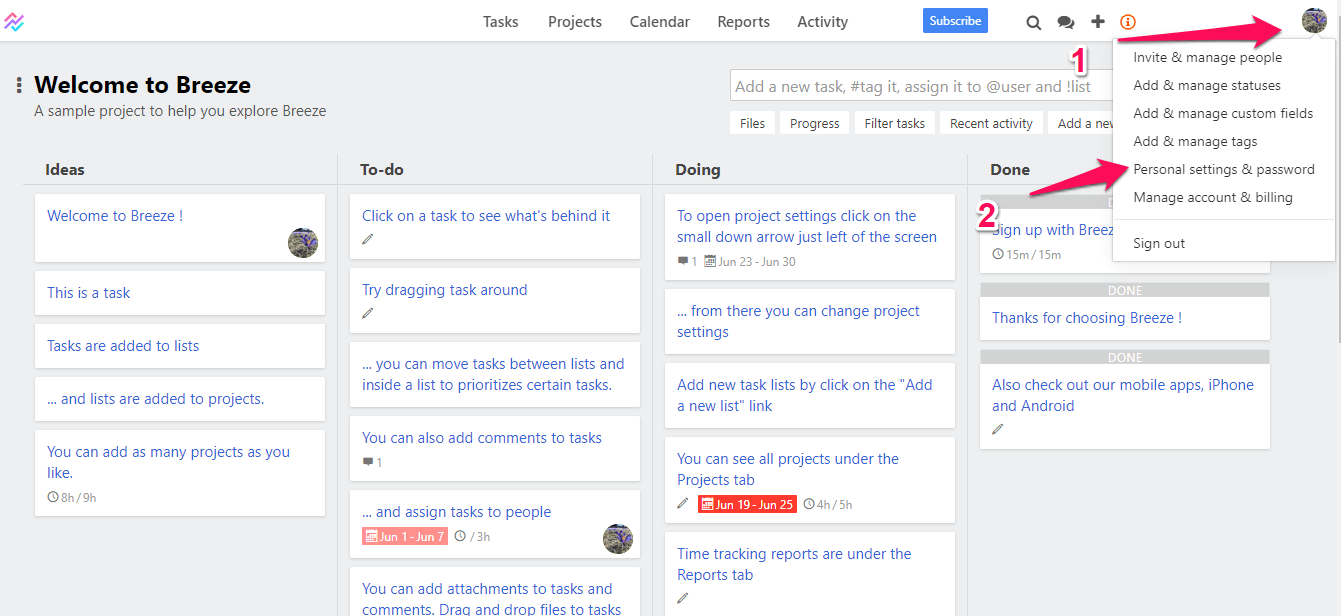Switch to the Calendar tab
This screenshot has height=616, width=1341.
660,22
